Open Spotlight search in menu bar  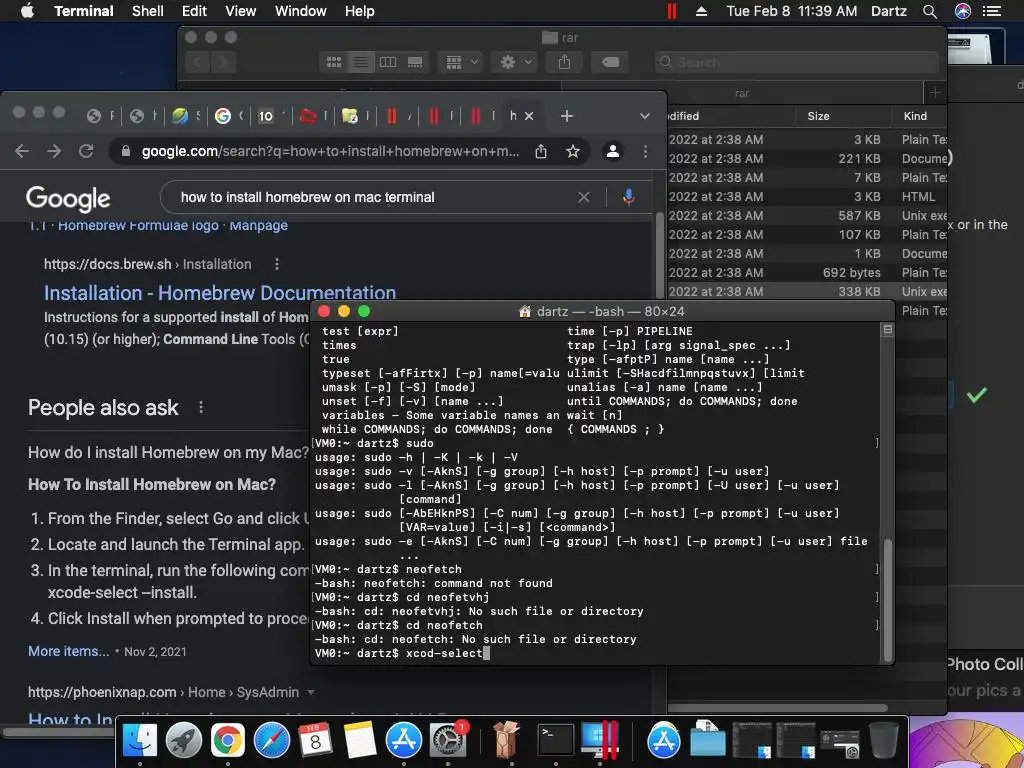point(930,11)
